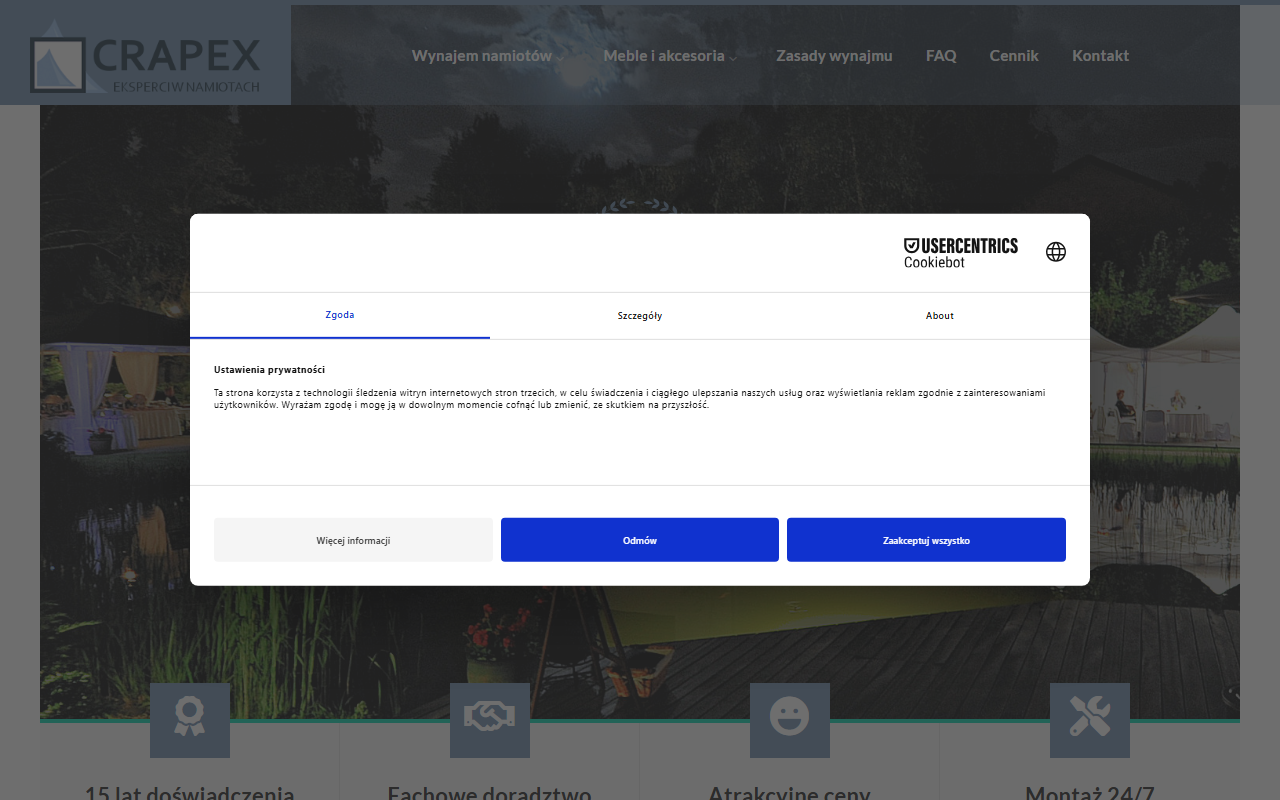Expand the Wynajem namiotów menu
Viewport: 1280px width, 800px height.
coord(487,56)
